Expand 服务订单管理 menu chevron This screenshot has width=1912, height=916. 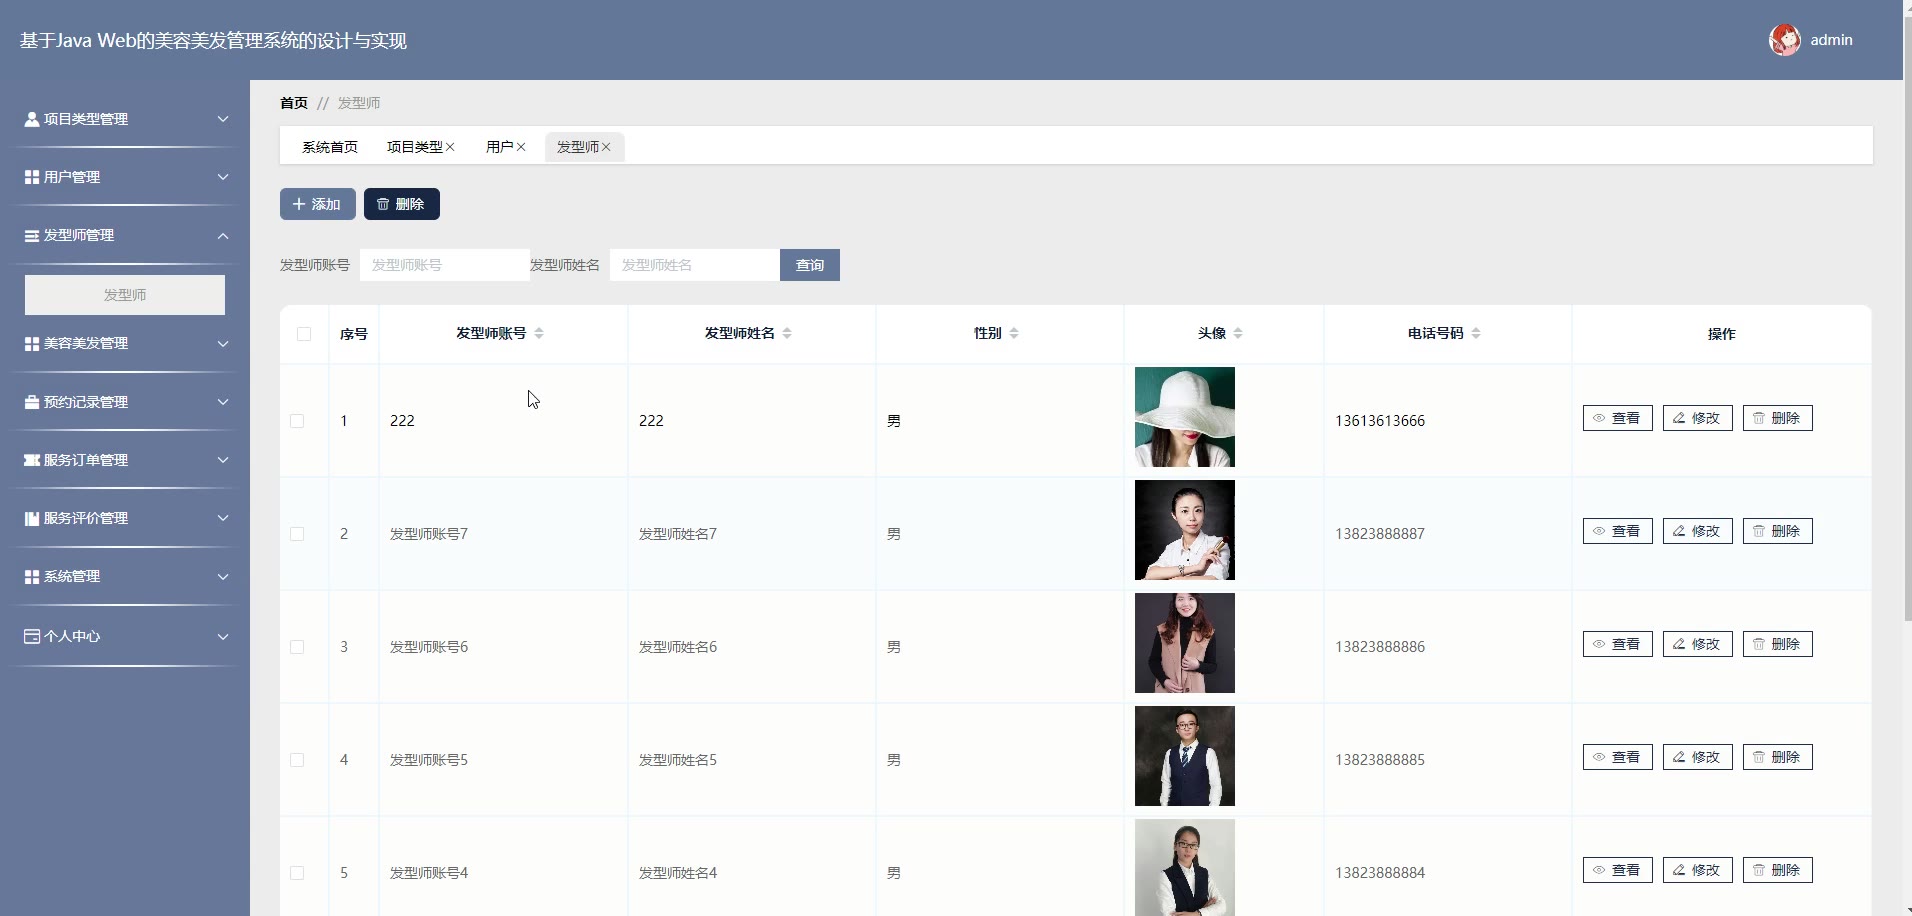pyautogui.click(x=223, y=460)
